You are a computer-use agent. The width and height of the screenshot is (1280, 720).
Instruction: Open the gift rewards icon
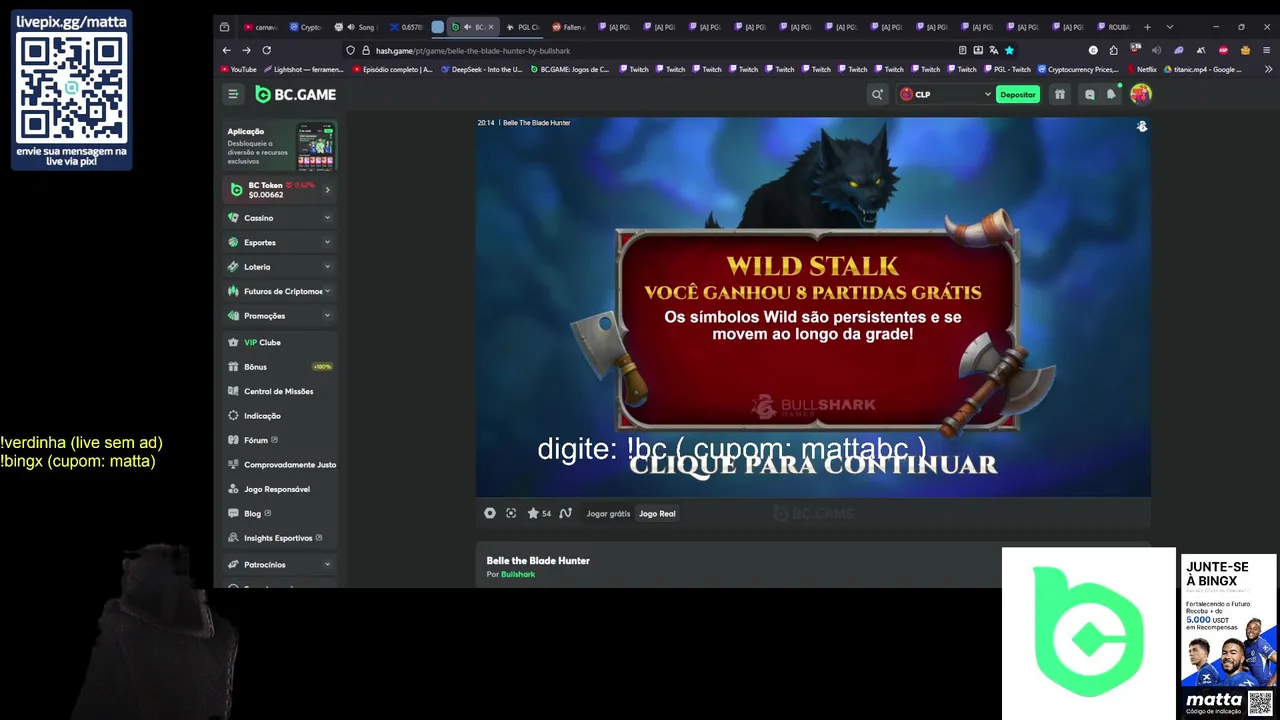point(1060,94)
